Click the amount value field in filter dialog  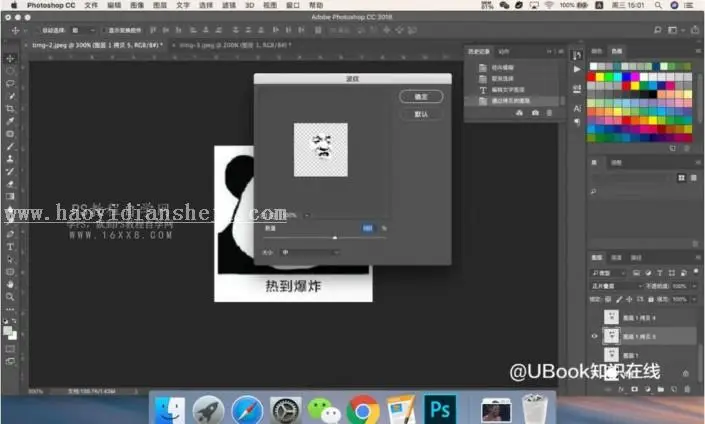[367, 228]
